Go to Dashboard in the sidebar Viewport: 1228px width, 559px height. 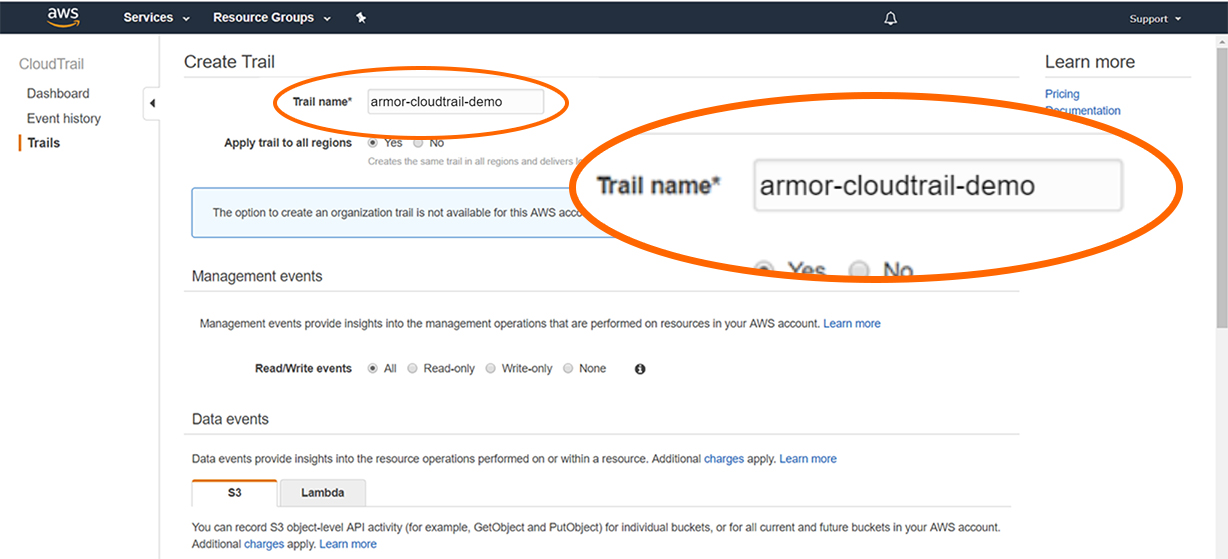pyautogui.click(x=58, y=93)
